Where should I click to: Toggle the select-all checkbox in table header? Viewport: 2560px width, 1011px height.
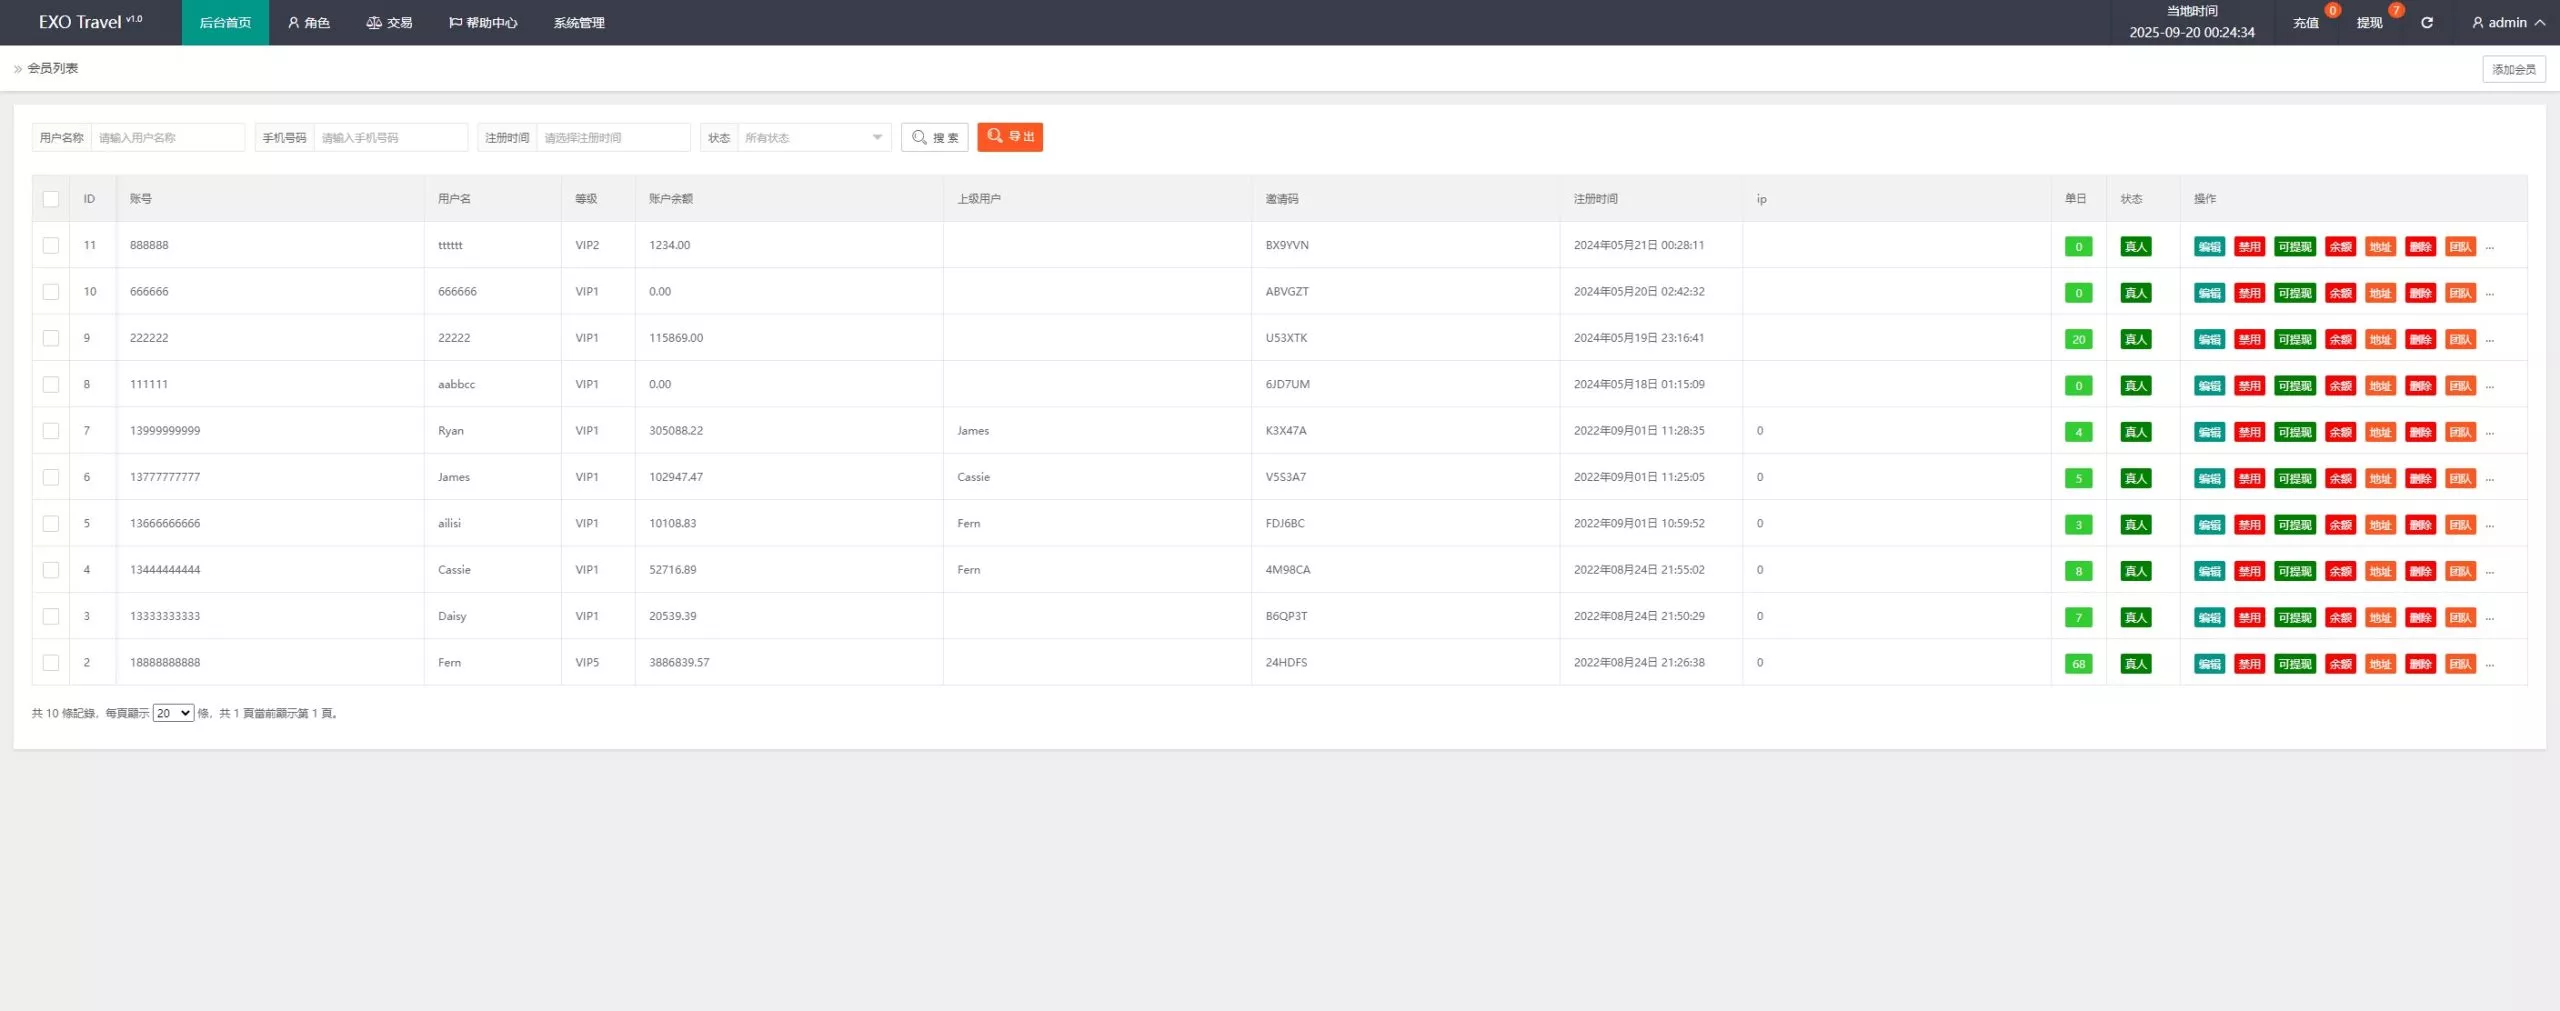pyautogui.click(x=51, y=199)
